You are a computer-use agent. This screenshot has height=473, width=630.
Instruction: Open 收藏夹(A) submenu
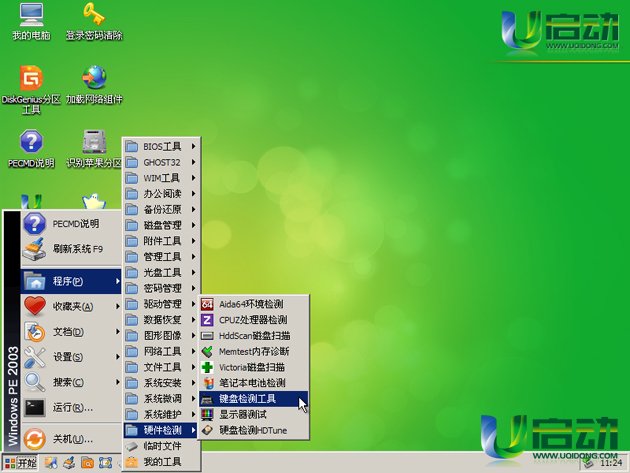(x=71, y=307)
